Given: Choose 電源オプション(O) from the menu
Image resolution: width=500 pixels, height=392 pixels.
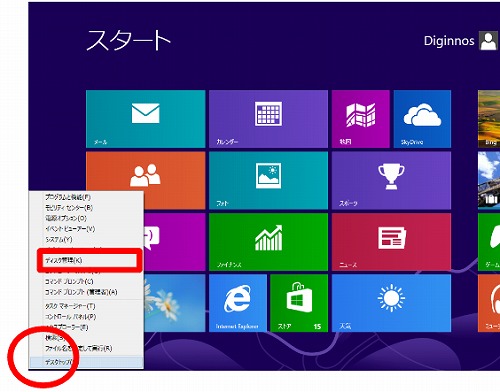Looking at the screenshot, I should pyautogui.click(x=86, y=218).
